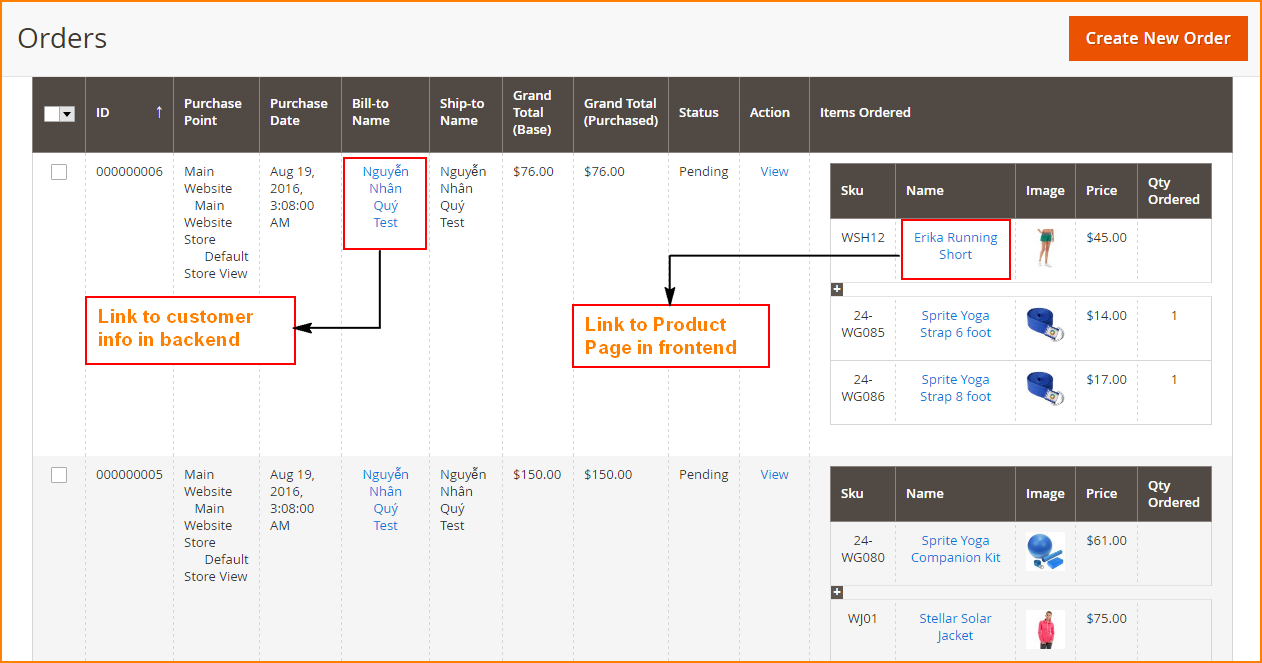Open the Sprite Yoga Companion Kit link
This screenshot has width=1262, height=663.
(955, 549)
